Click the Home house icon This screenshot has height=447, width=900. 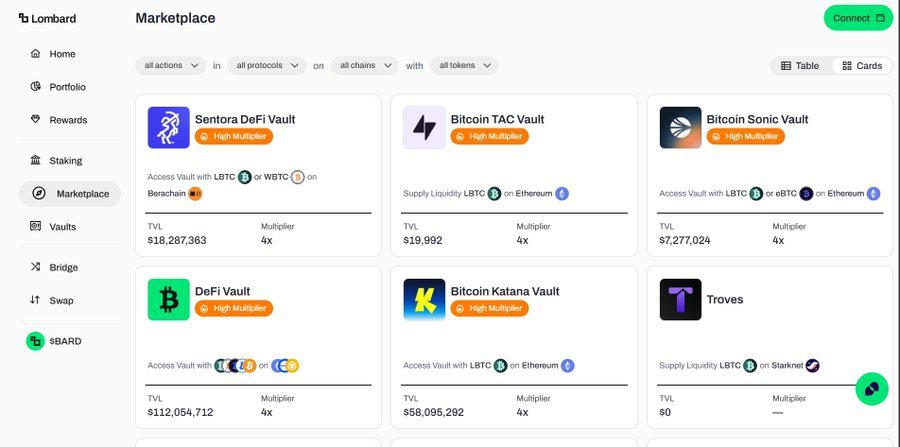tap(36, 53)
